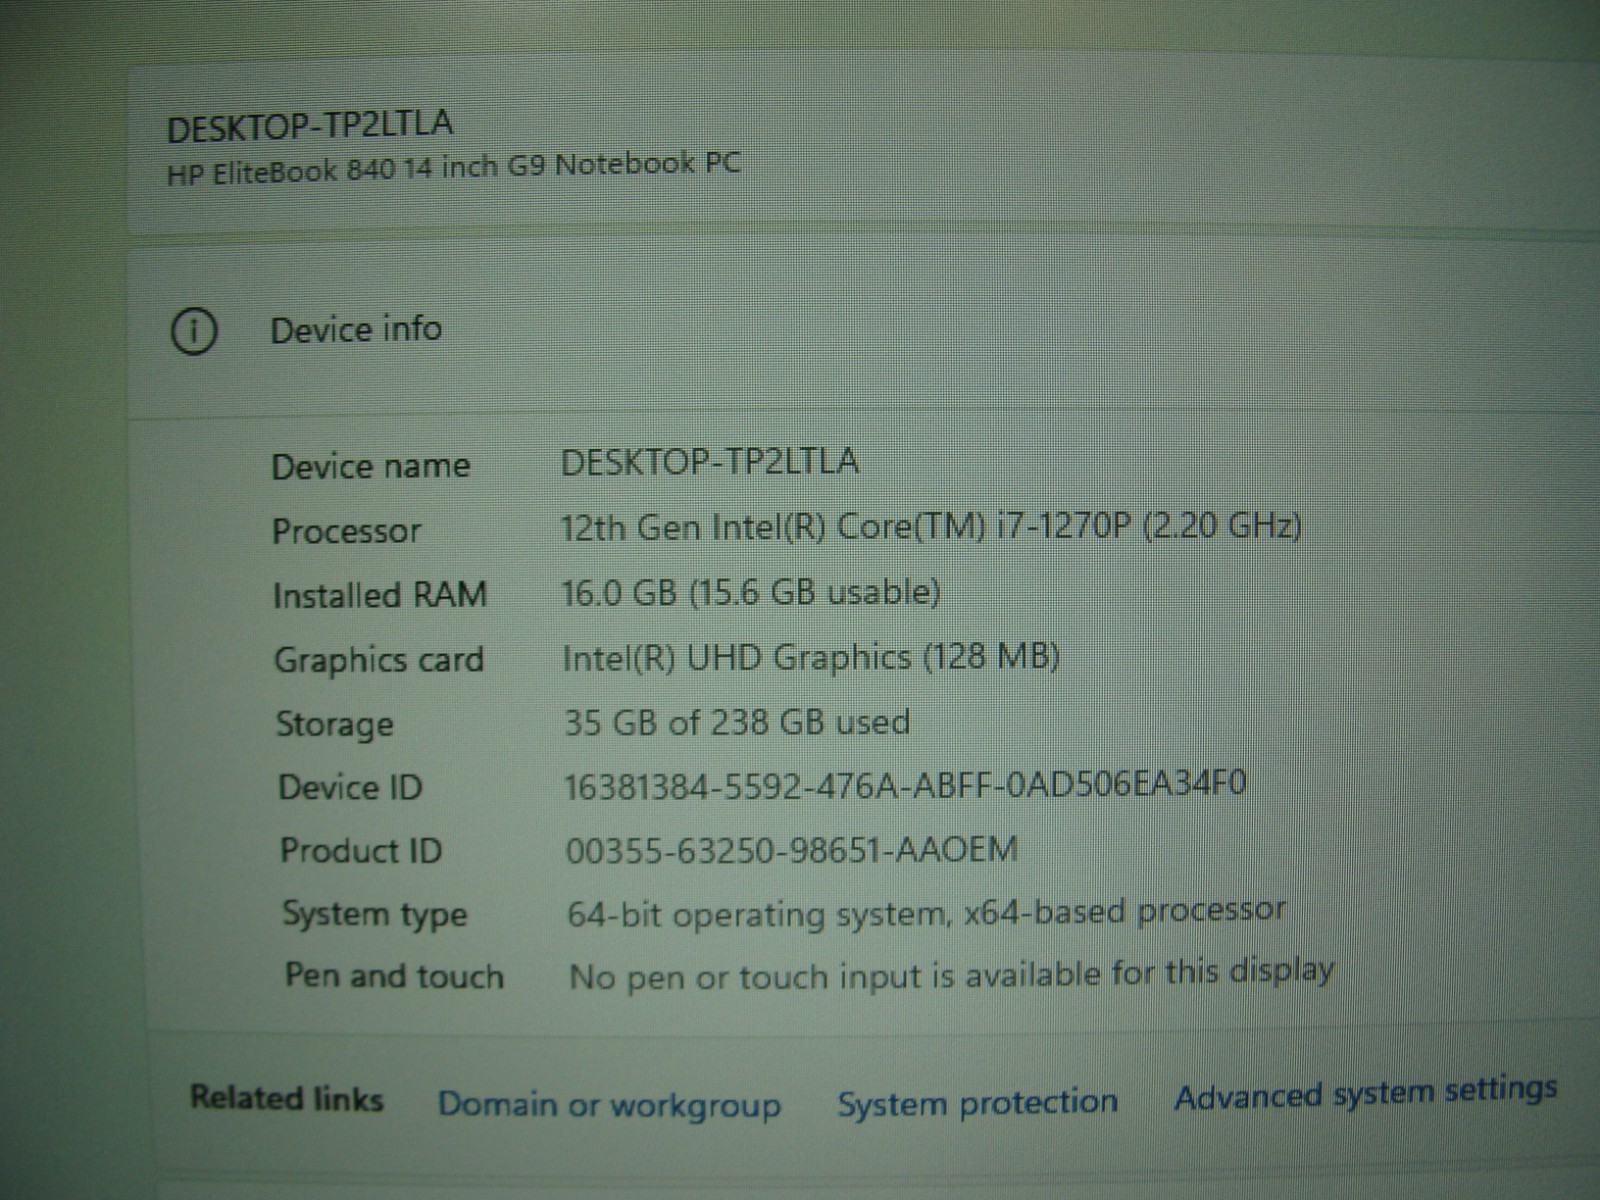1600x1200 pixels.
Task: Select the Product ID value 00355-63250-98651-AAOEM
Action: pyautogui.click(x=792, y=850)
